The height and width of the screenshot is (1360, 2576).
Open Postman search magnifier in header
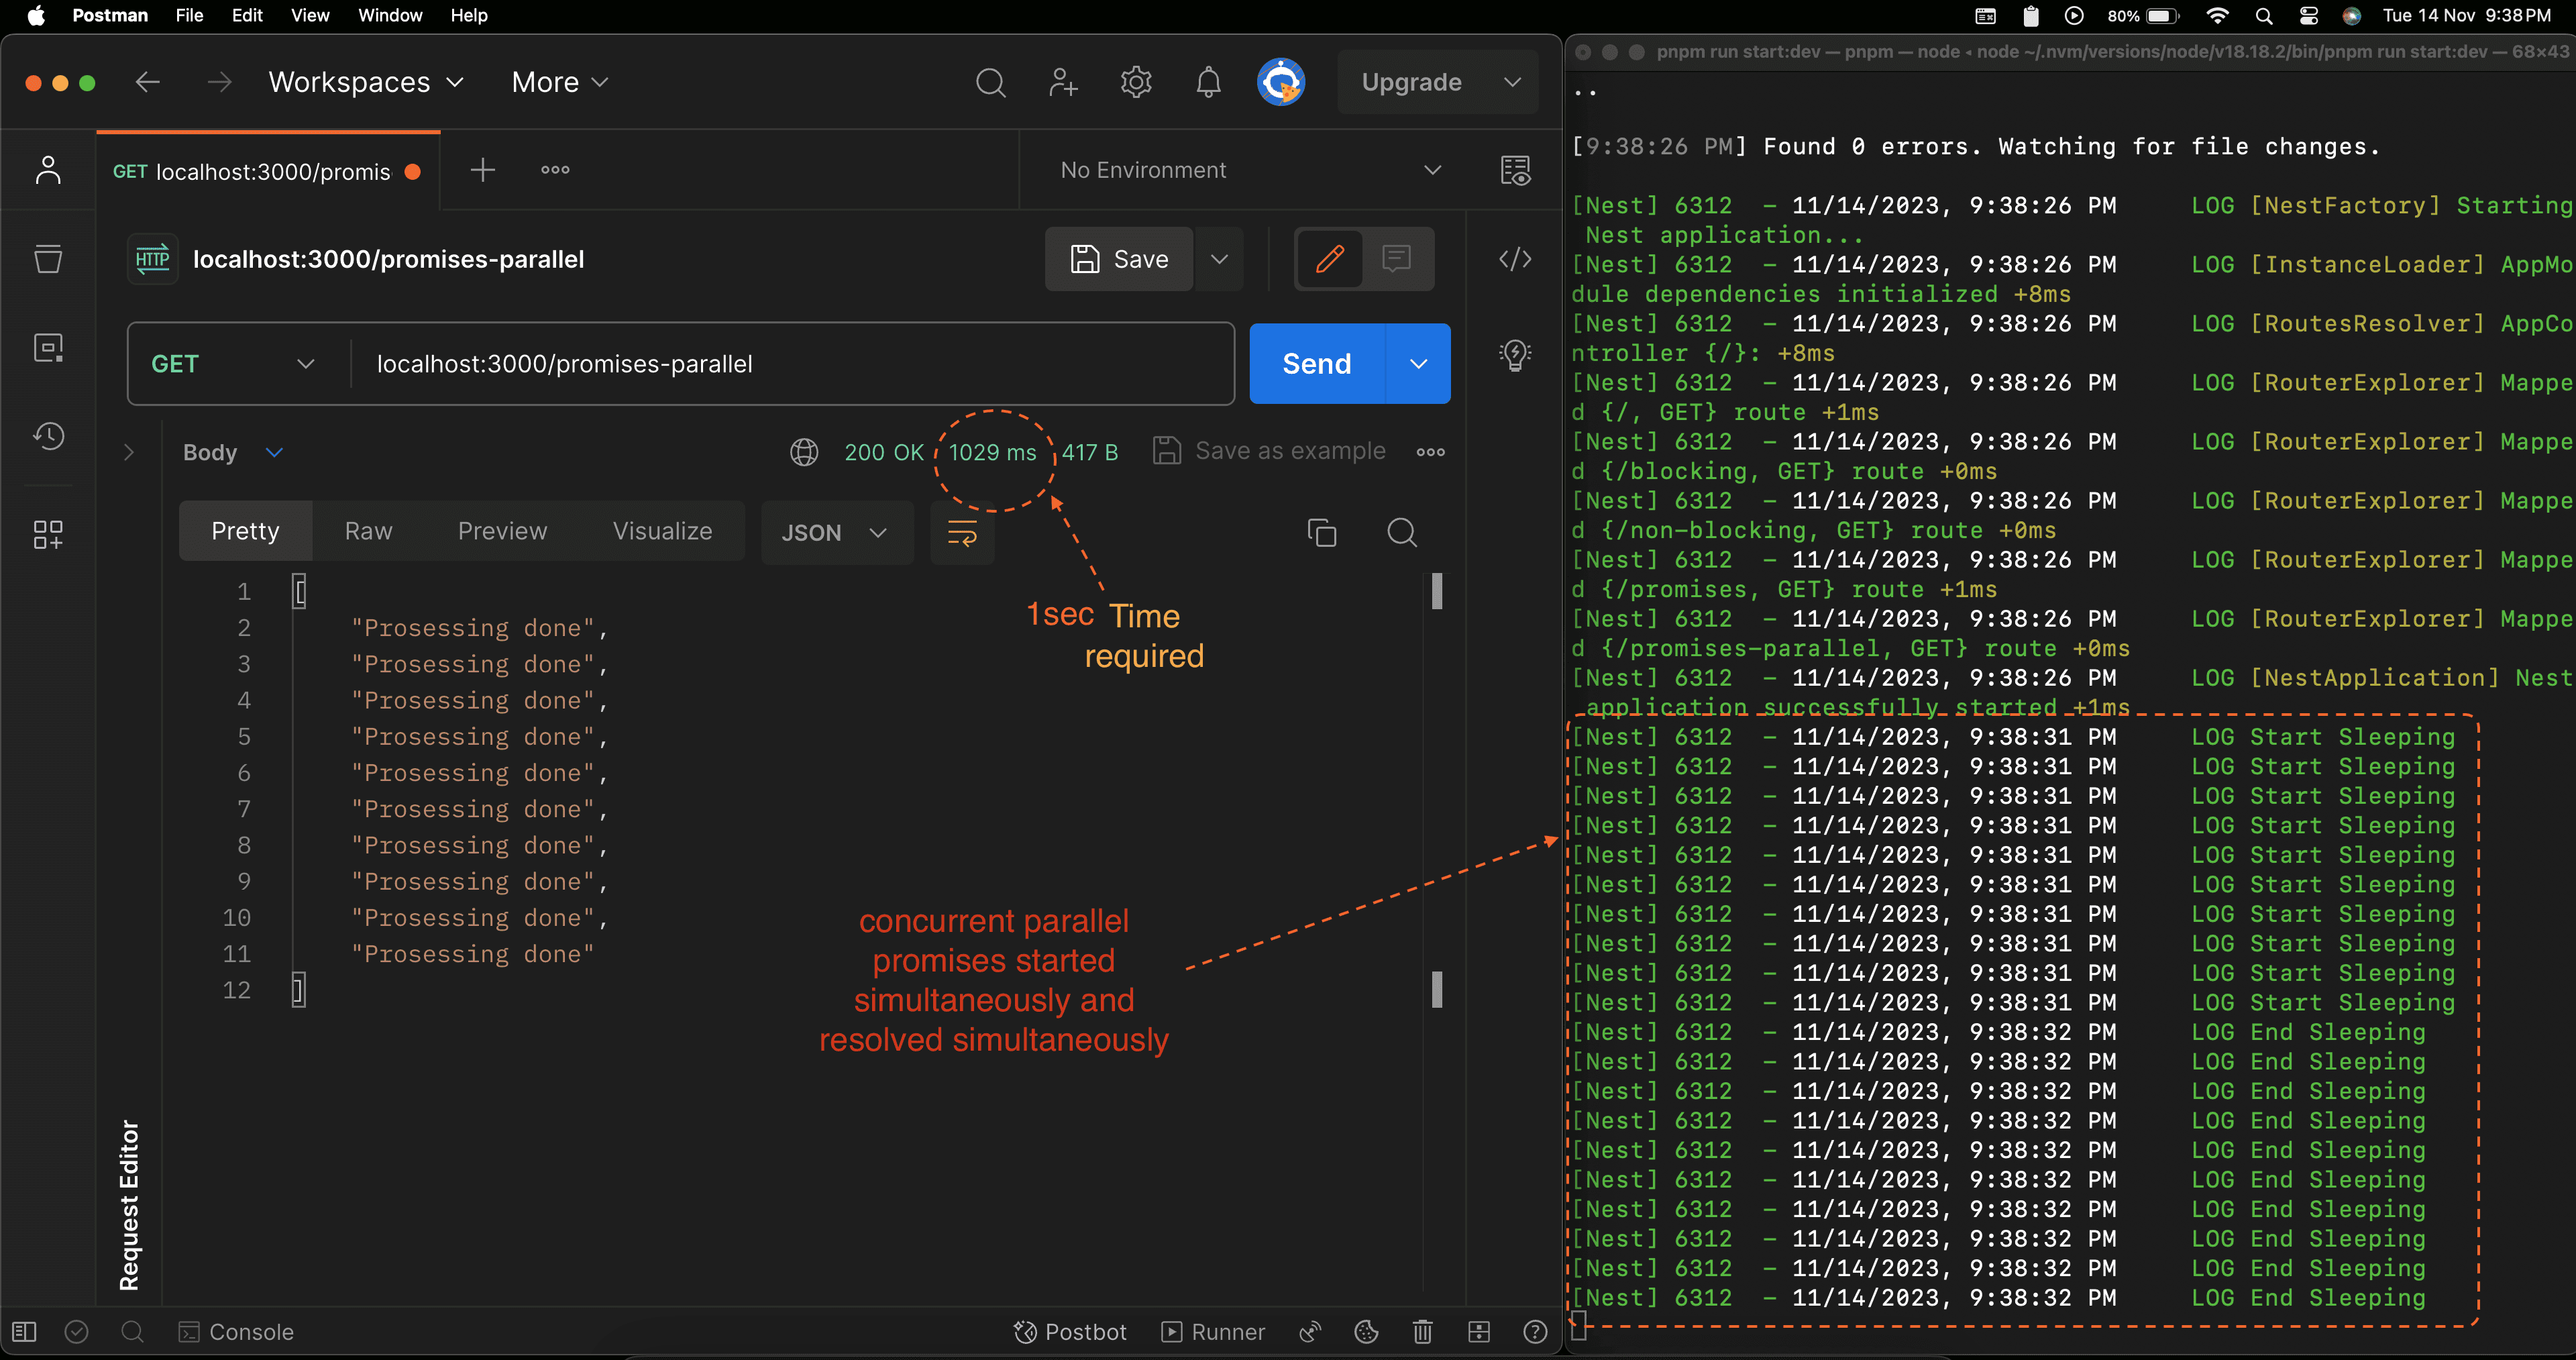990,82
